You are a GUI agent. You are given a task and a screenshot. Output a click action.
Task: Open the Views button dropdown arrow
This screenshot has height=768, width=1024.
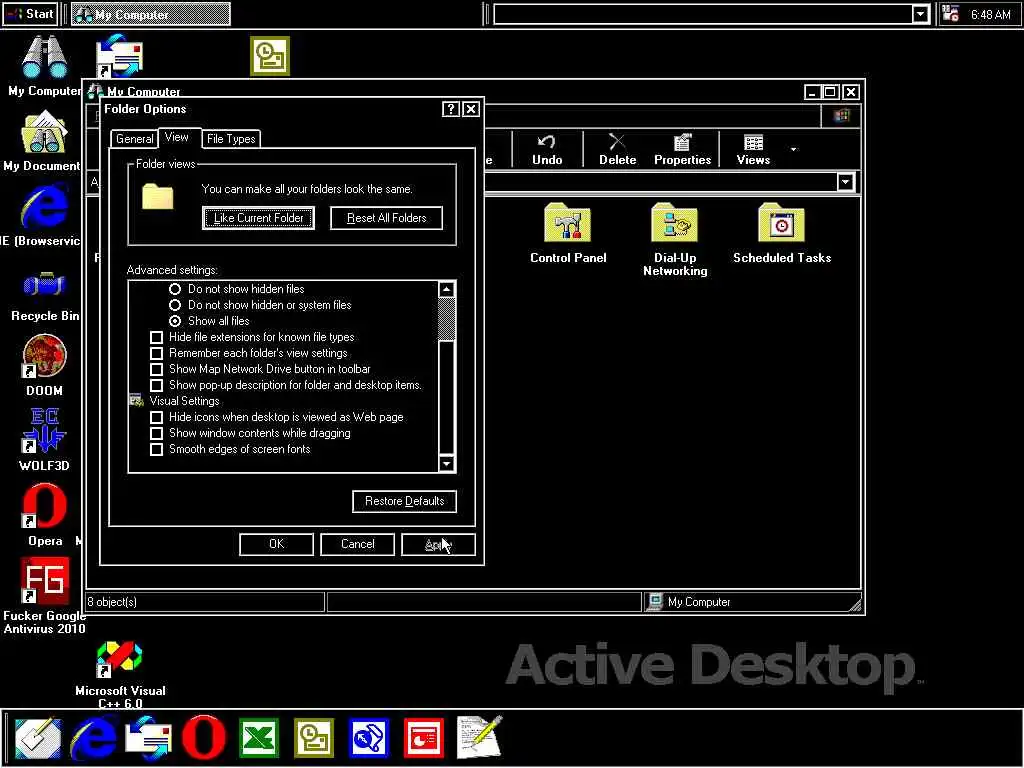coord(793,150)
